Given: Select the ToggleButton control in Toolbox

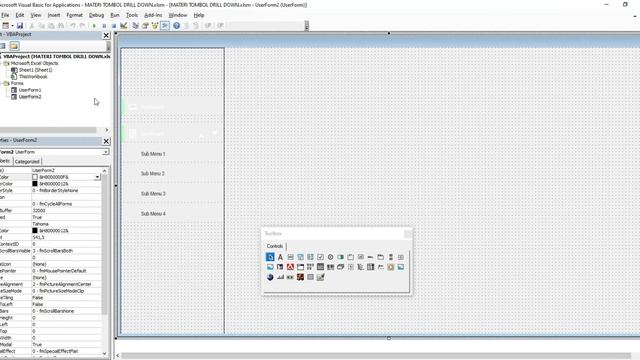Looking at the screenshot, I should click(x=340, y=257).
